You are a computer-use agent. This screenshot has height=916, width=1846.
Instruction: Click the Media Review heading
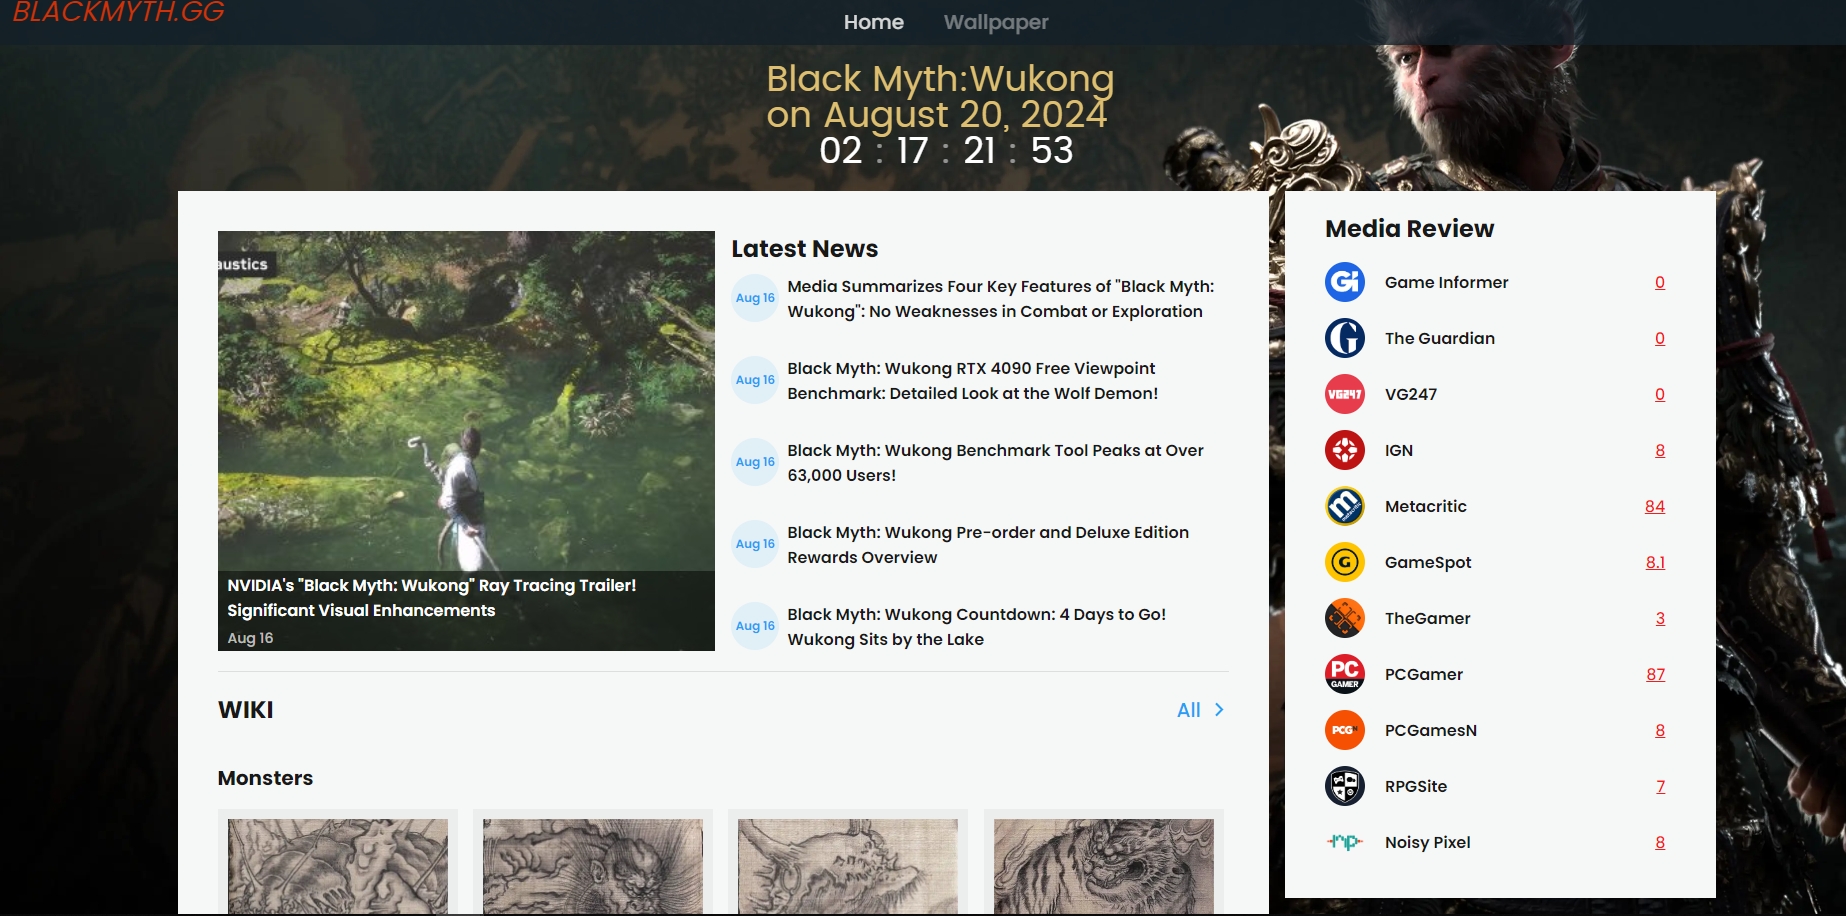(1409, 229)
